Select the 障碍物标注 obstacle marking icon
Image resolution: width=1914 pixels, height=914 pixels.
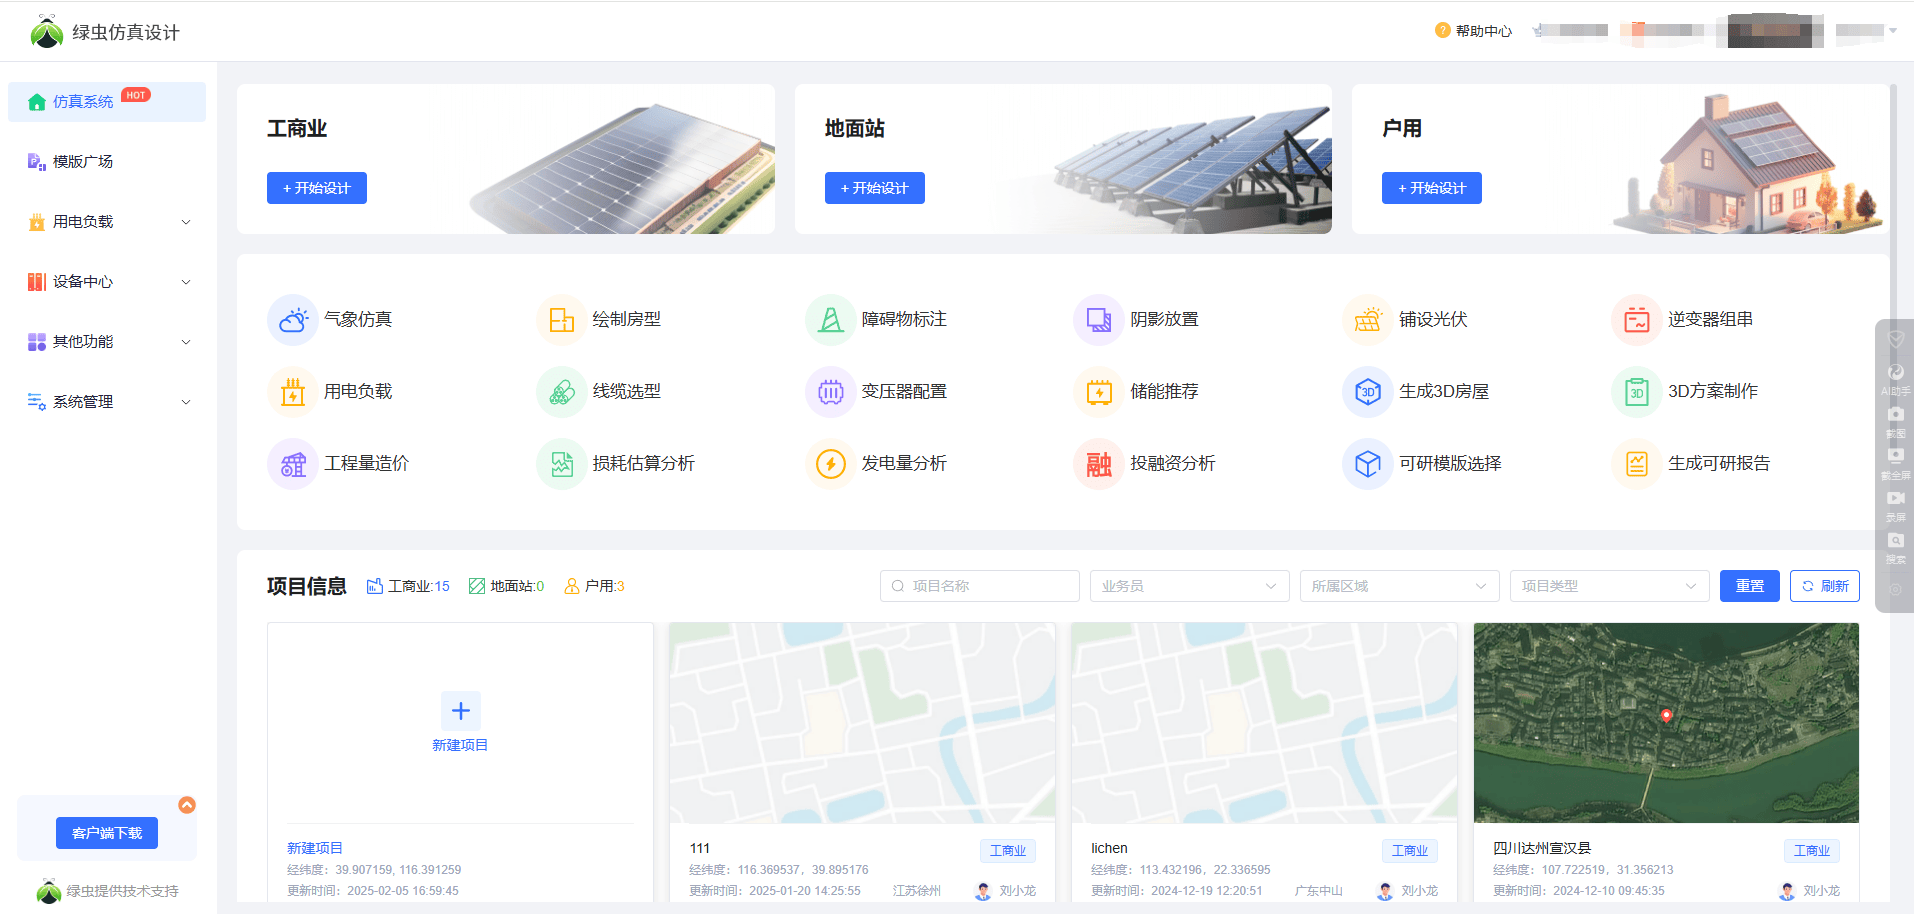click(x=831, y=320)
